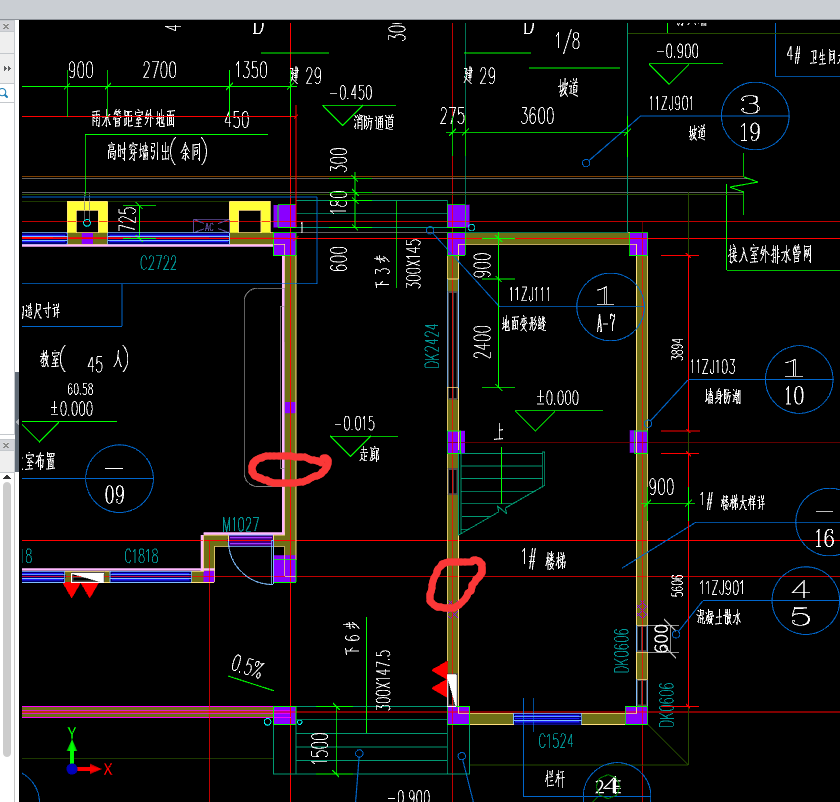
Task: Expand the double-arrow chevron in left panel
Action: tap(7, 69)
